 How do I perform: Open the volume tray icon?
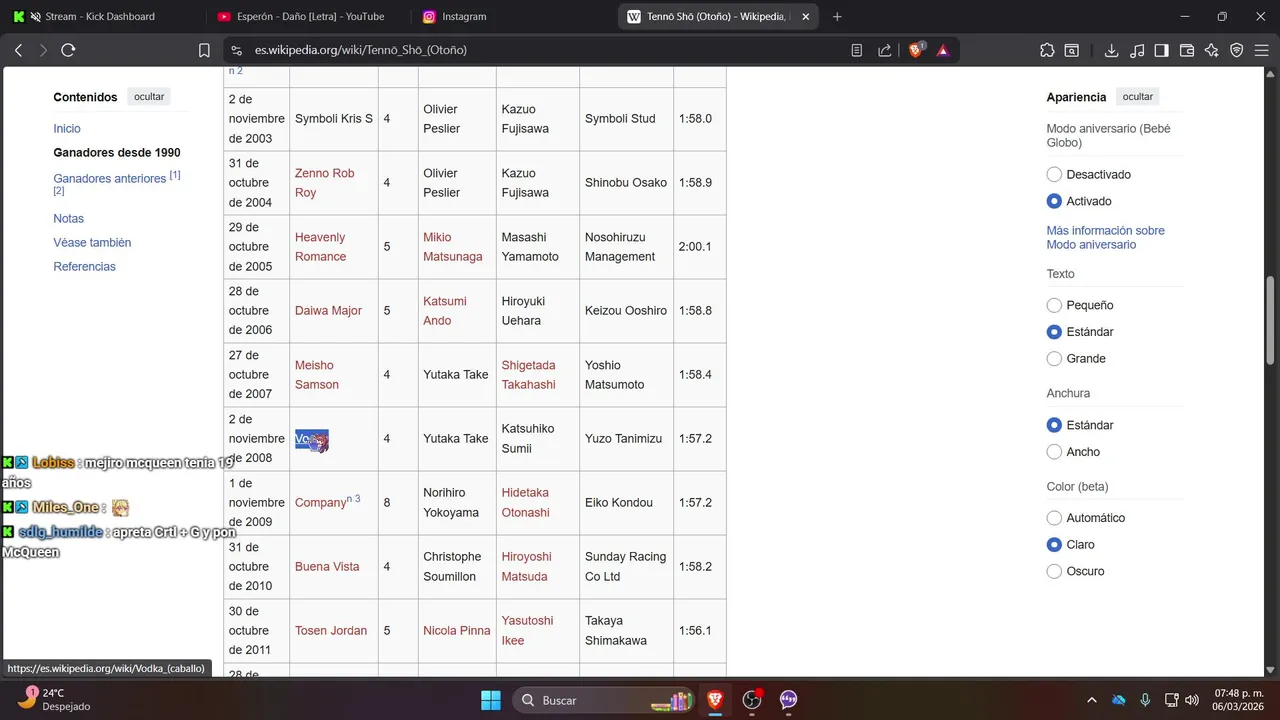[x=1192, y=700]
